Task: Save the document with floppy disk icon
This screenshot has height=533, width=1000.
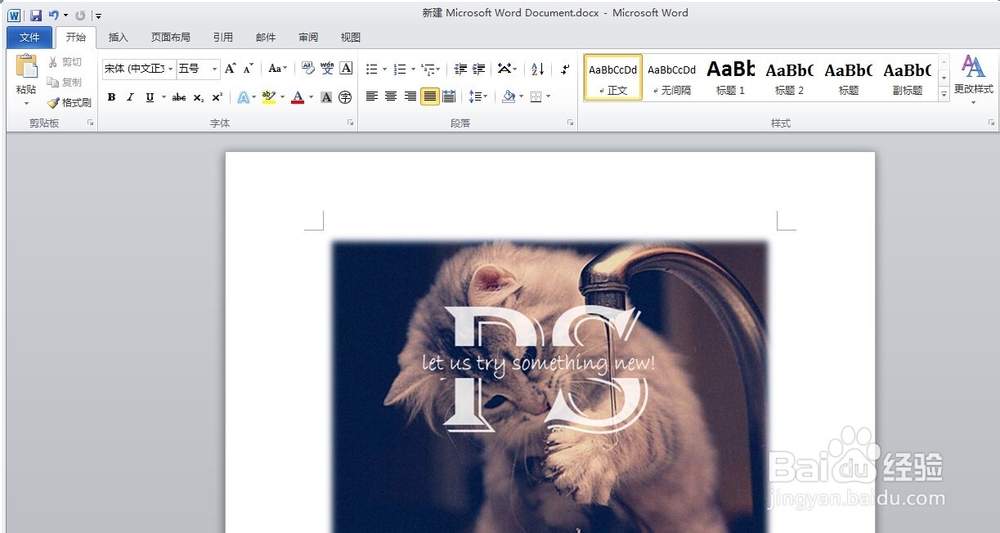Action: point(36,15)
